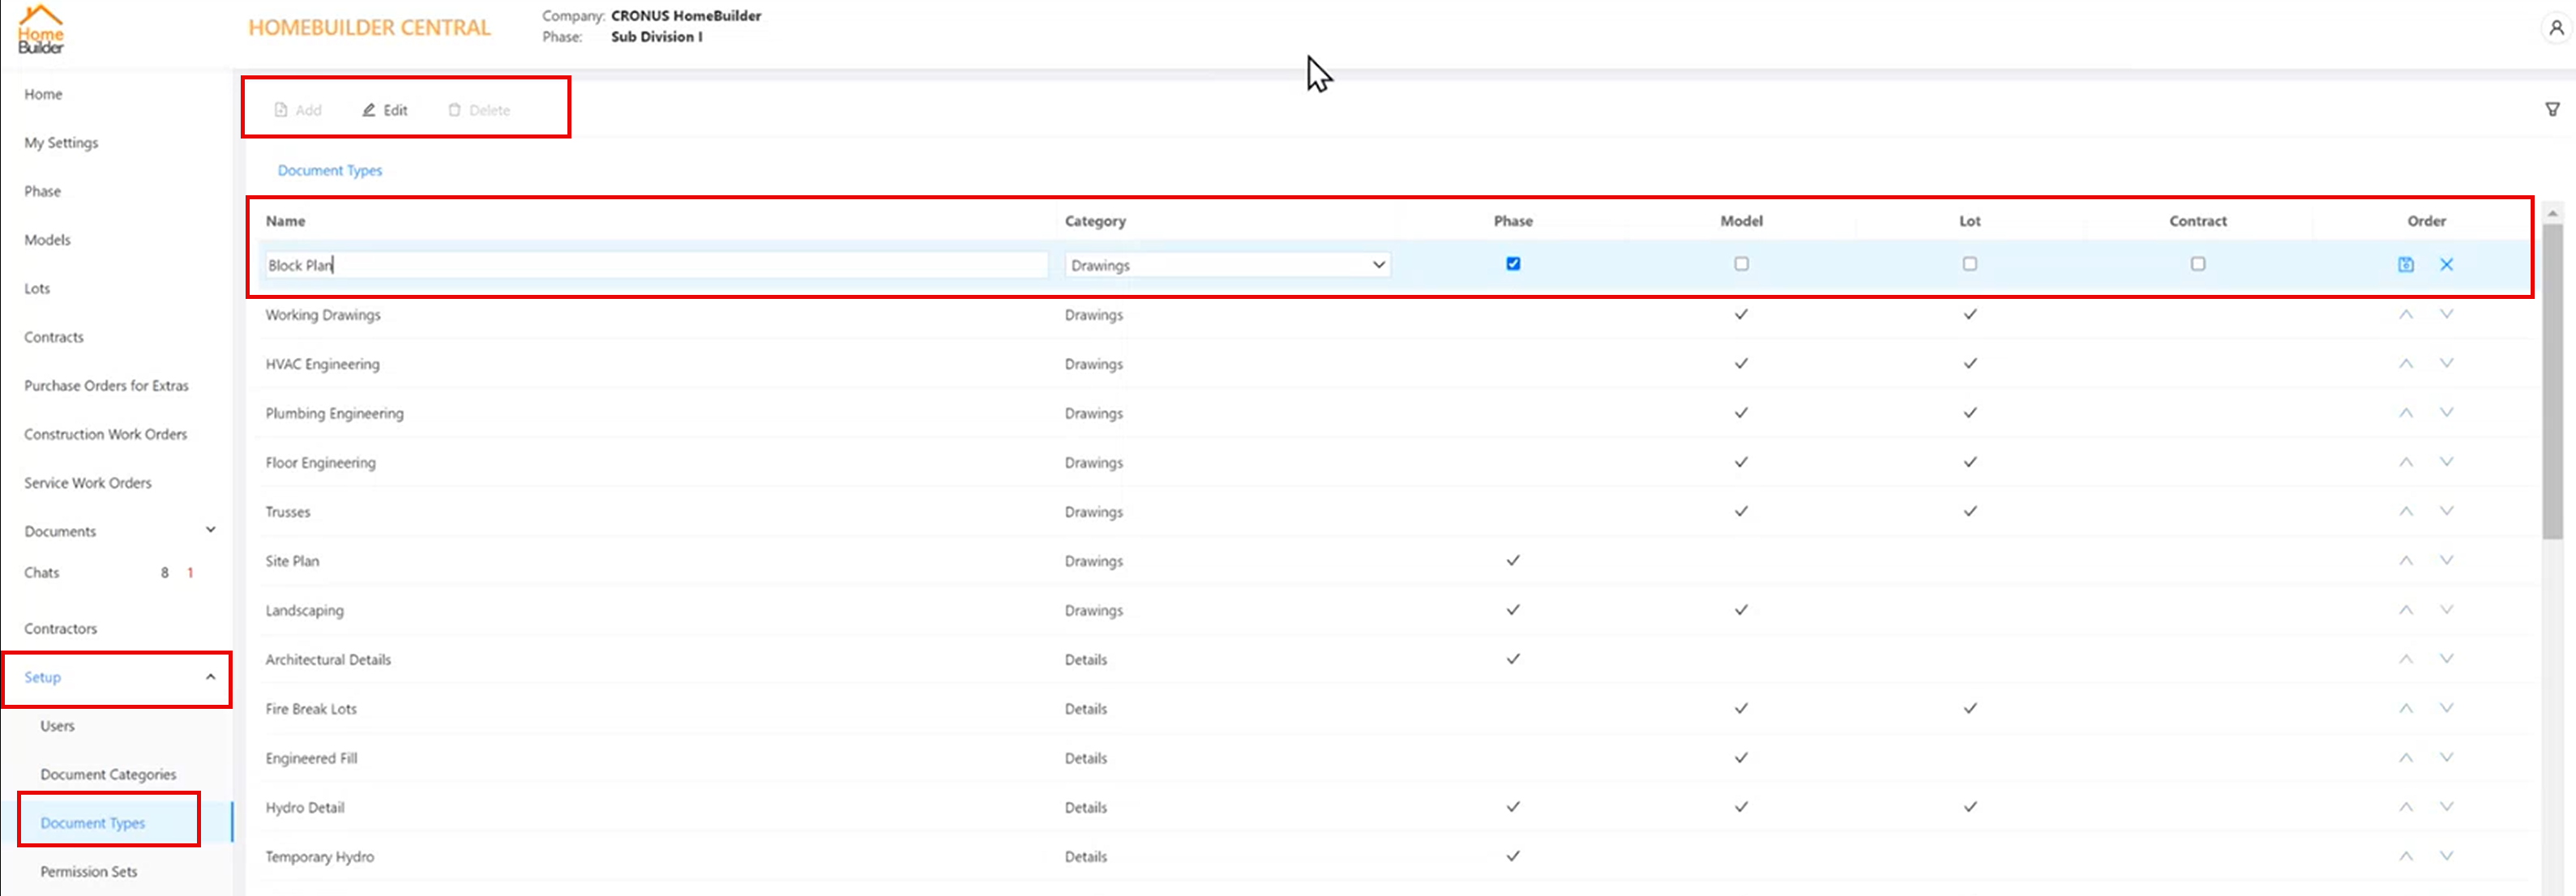Move Fire Break Lots row down
Image resolution: width=2576 pixels, height=896 pixels.
(2446, 708)
